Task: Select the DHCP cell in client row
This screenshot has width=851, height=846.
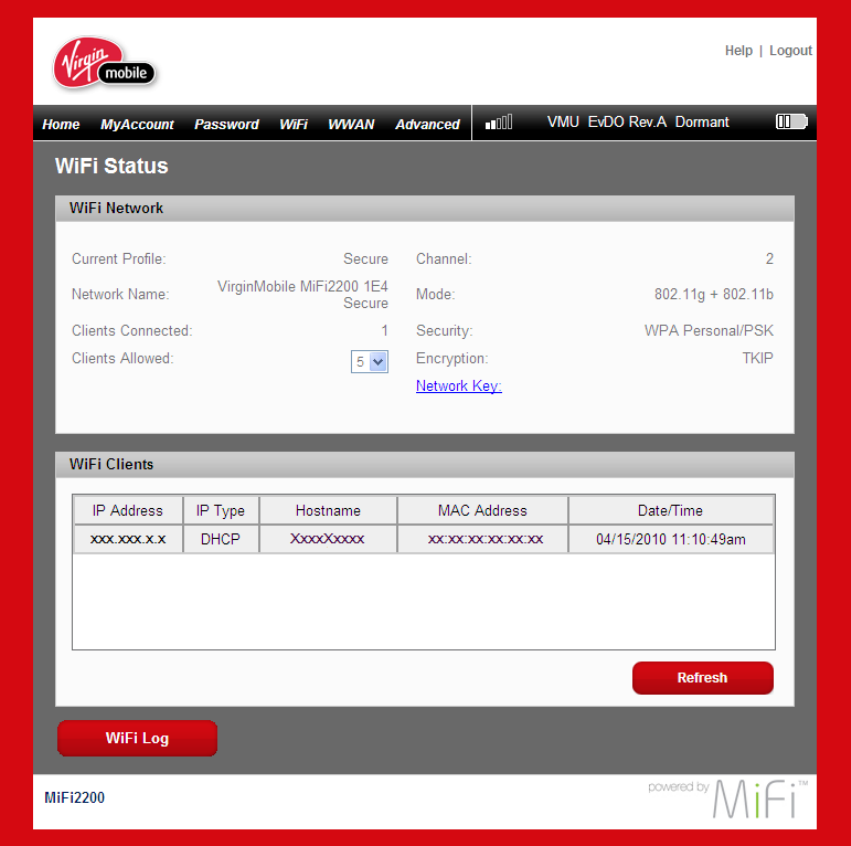Action: pos(220,539)
